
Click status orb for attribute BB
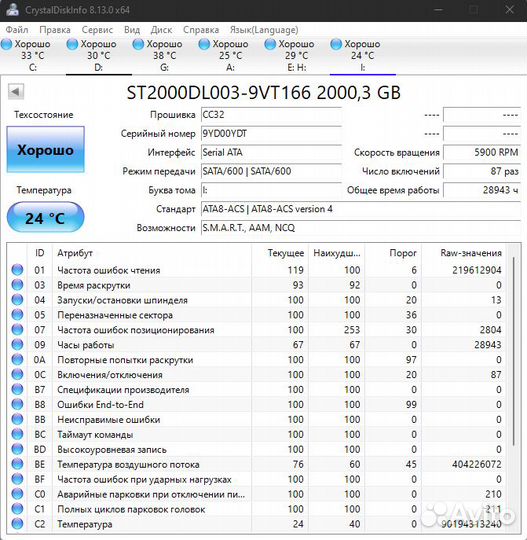click(17, 419)
